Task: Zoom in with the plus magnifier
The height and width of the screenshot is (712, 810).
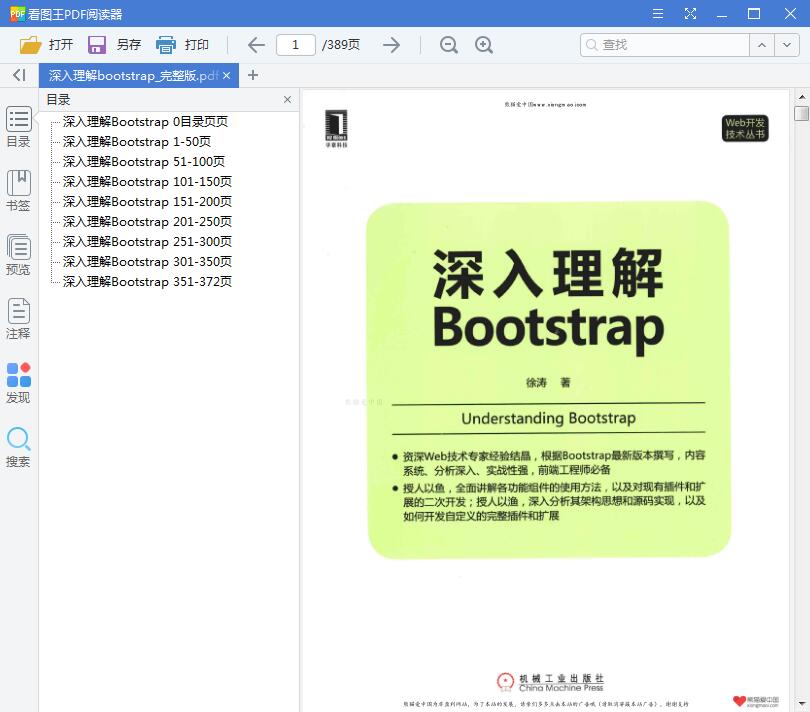Action: [x=484, y=45]
